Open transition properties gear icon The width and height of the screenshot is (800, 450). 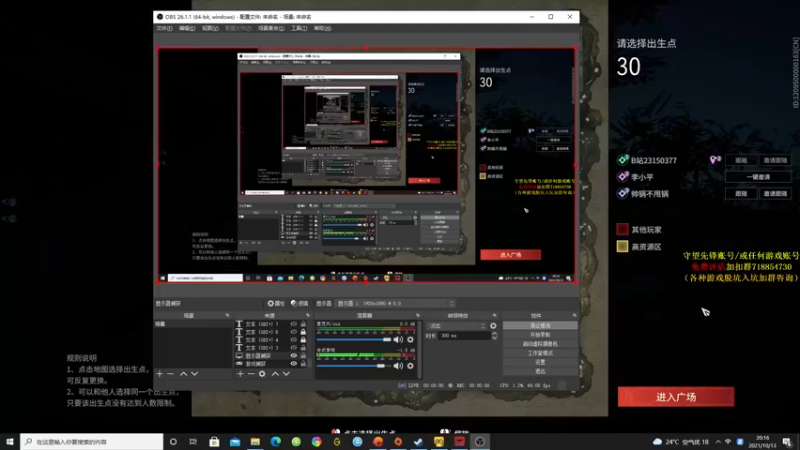coord(493,326)
